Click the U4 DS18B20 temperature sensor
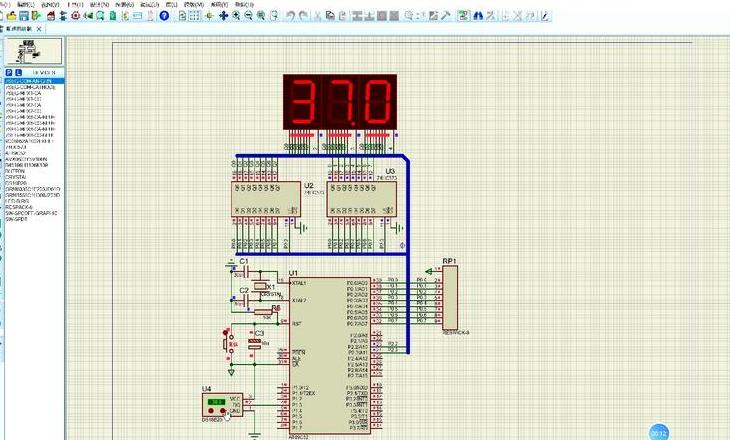The width and height of the screenshot is (730, 440). [x=222, y=405]
